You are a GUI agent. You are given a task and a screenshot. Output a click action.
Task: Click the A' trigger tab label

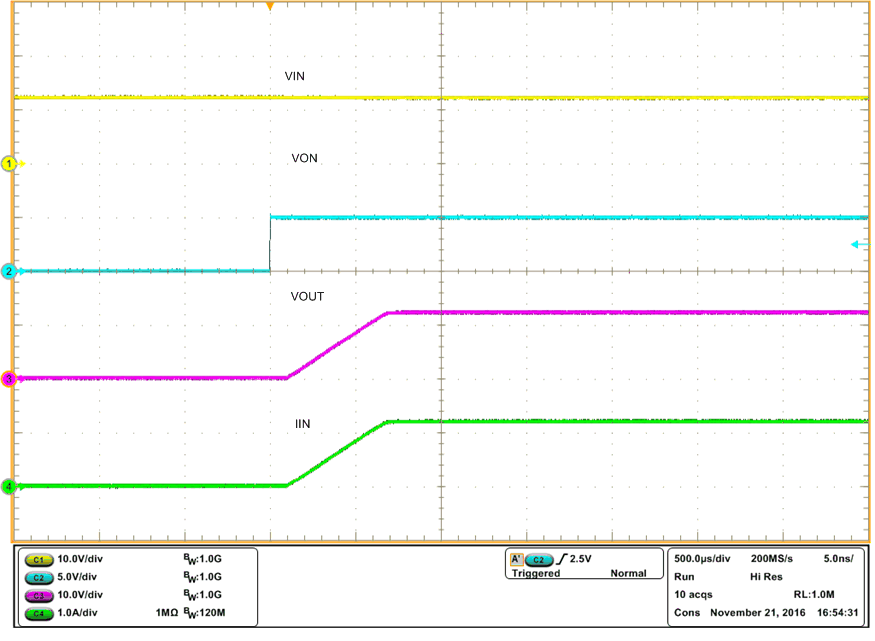[x=517, y=558]
